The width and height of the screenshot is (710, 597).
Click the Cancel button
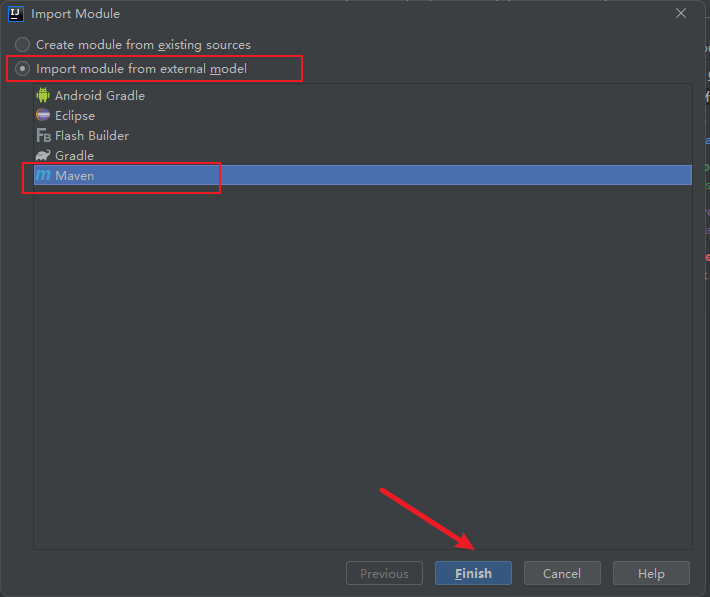pos(562,573)
